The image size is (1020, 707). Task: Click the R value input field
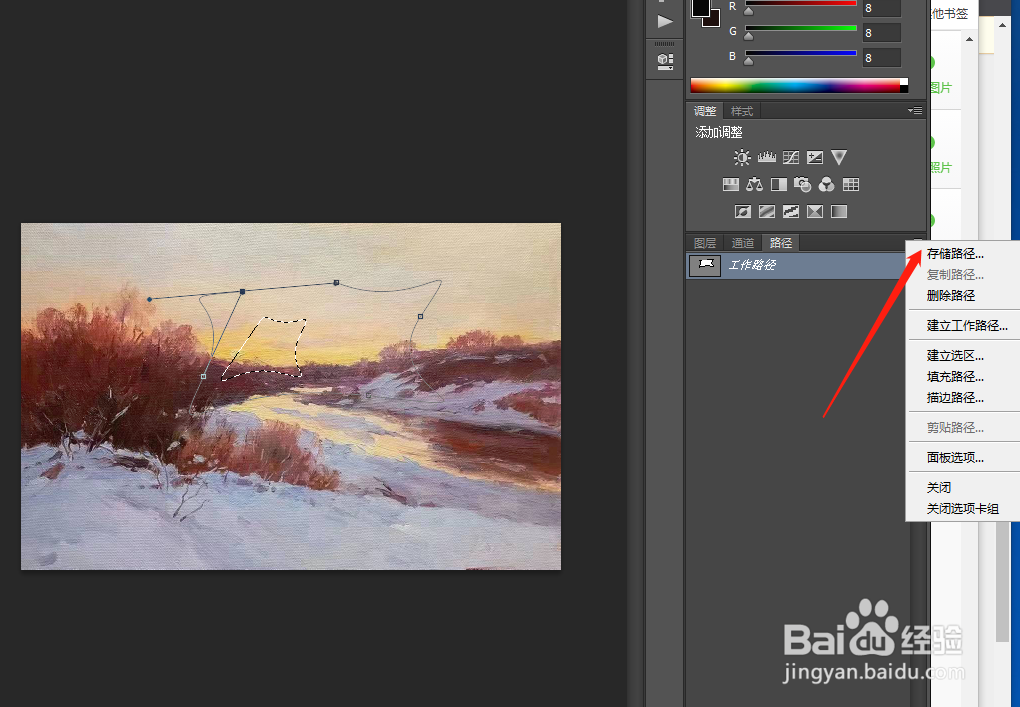pos(881,8)
